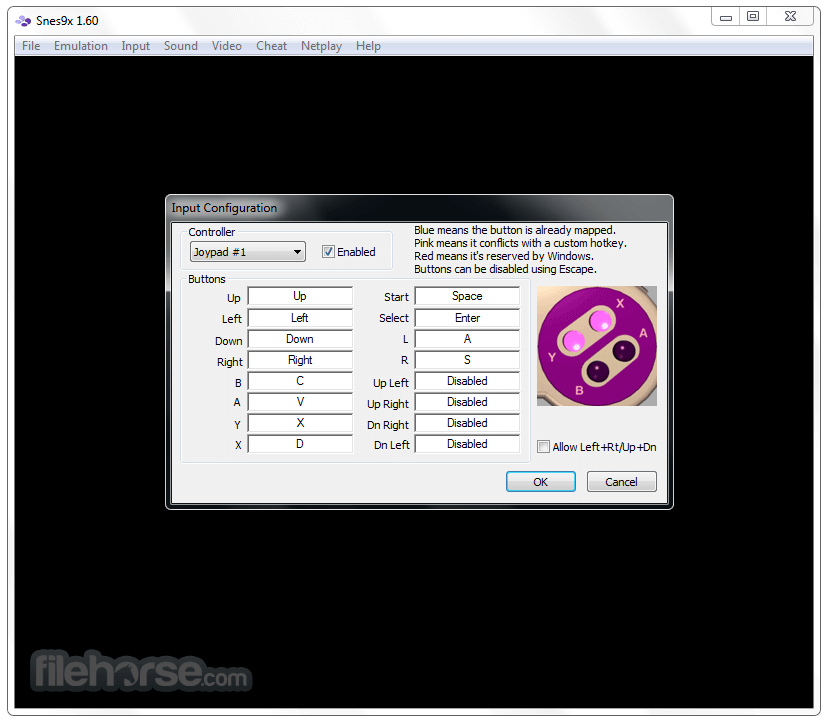Click the 'Buttons can be disabled using Escape.' text
This screenshot has height=722, width=828.
(x=505, y=269)
